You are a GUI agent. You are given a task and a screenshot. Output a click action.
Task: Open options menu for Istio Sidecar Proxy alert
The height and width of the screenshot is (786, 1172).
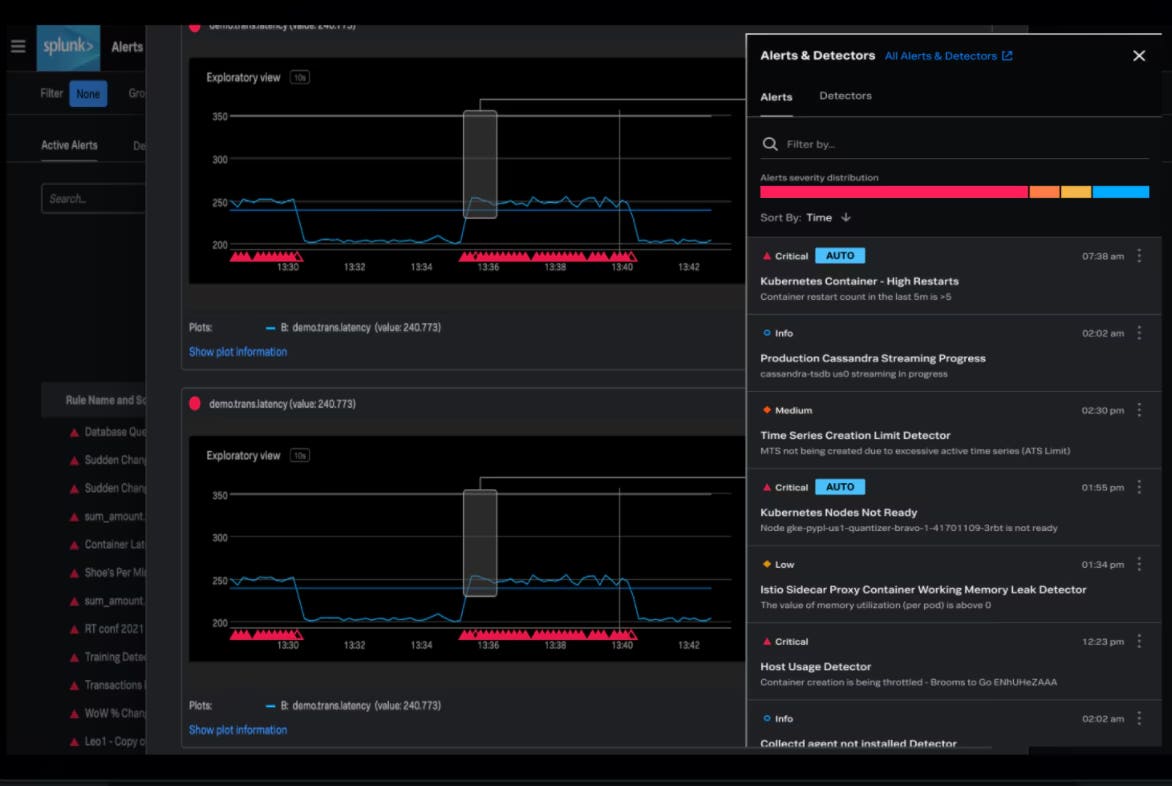coord(1139,564)
